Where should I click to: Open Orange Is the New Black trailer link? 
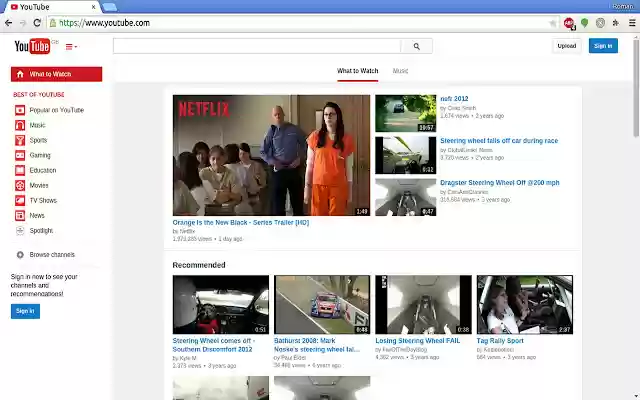tap(241, 222)
